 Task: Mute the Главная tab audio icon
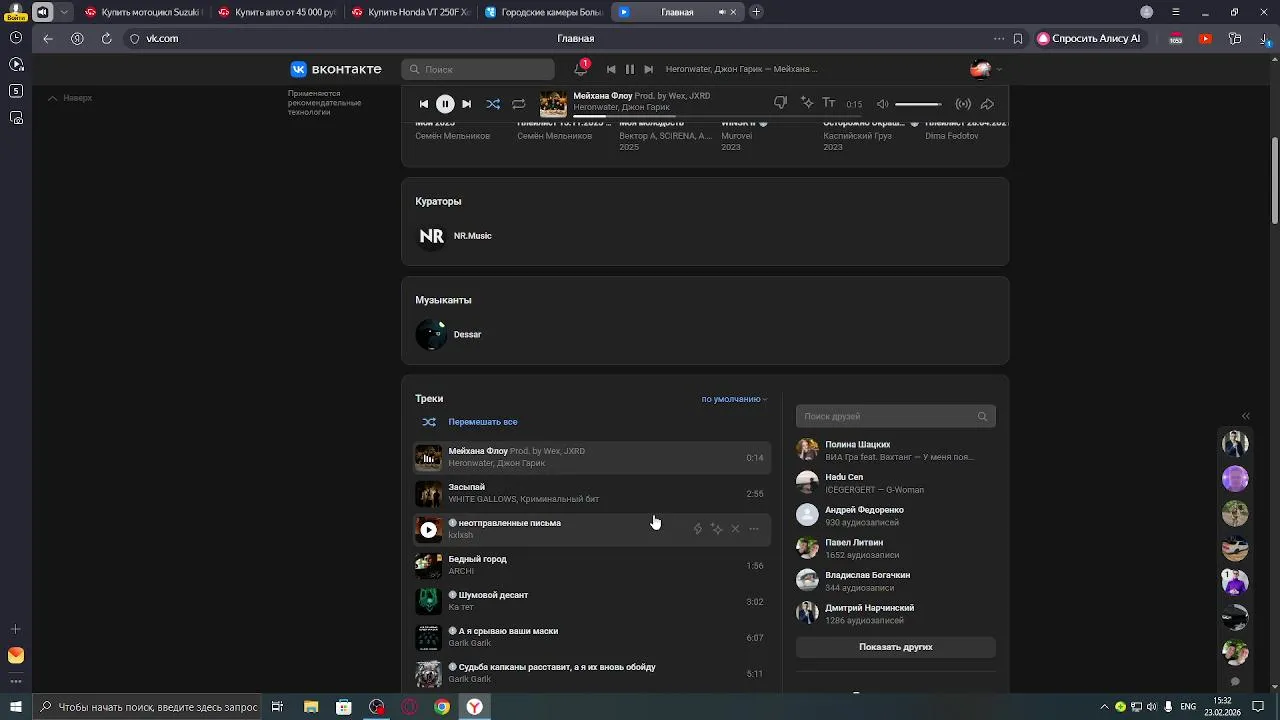[722, 12]
